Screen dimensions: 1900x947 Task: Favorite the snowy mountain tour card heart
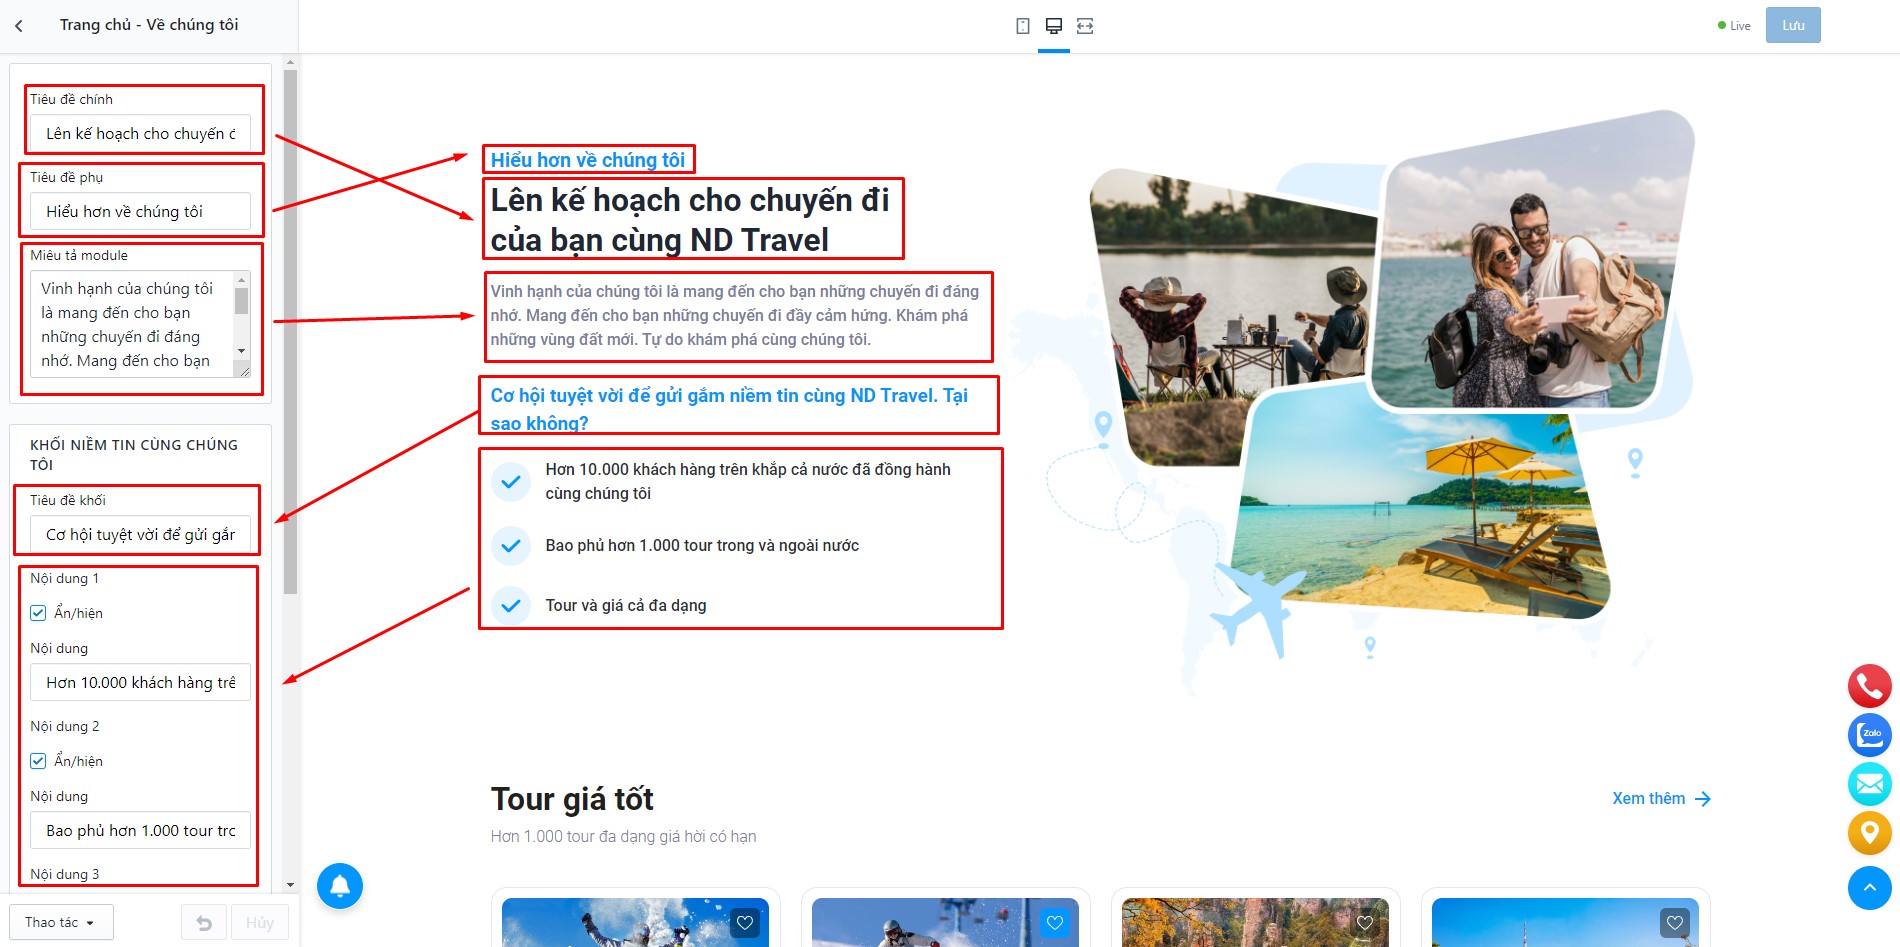click(745, 923)
